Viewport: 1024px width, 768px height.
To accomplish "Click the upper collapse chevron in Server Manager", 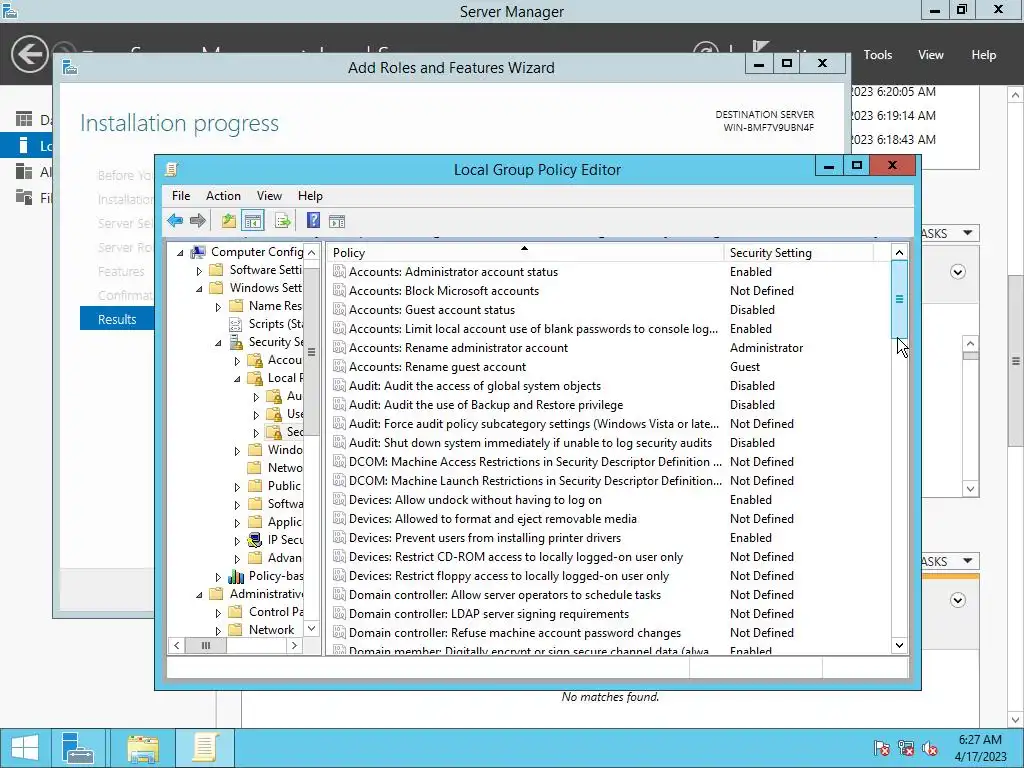I will click(958, 272).
